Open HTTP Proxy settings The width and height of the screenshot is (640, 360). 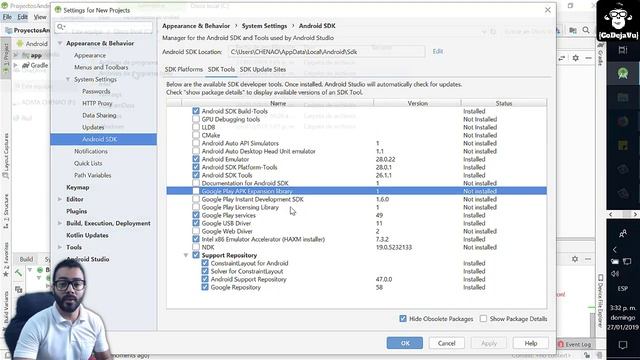[97, 103]
